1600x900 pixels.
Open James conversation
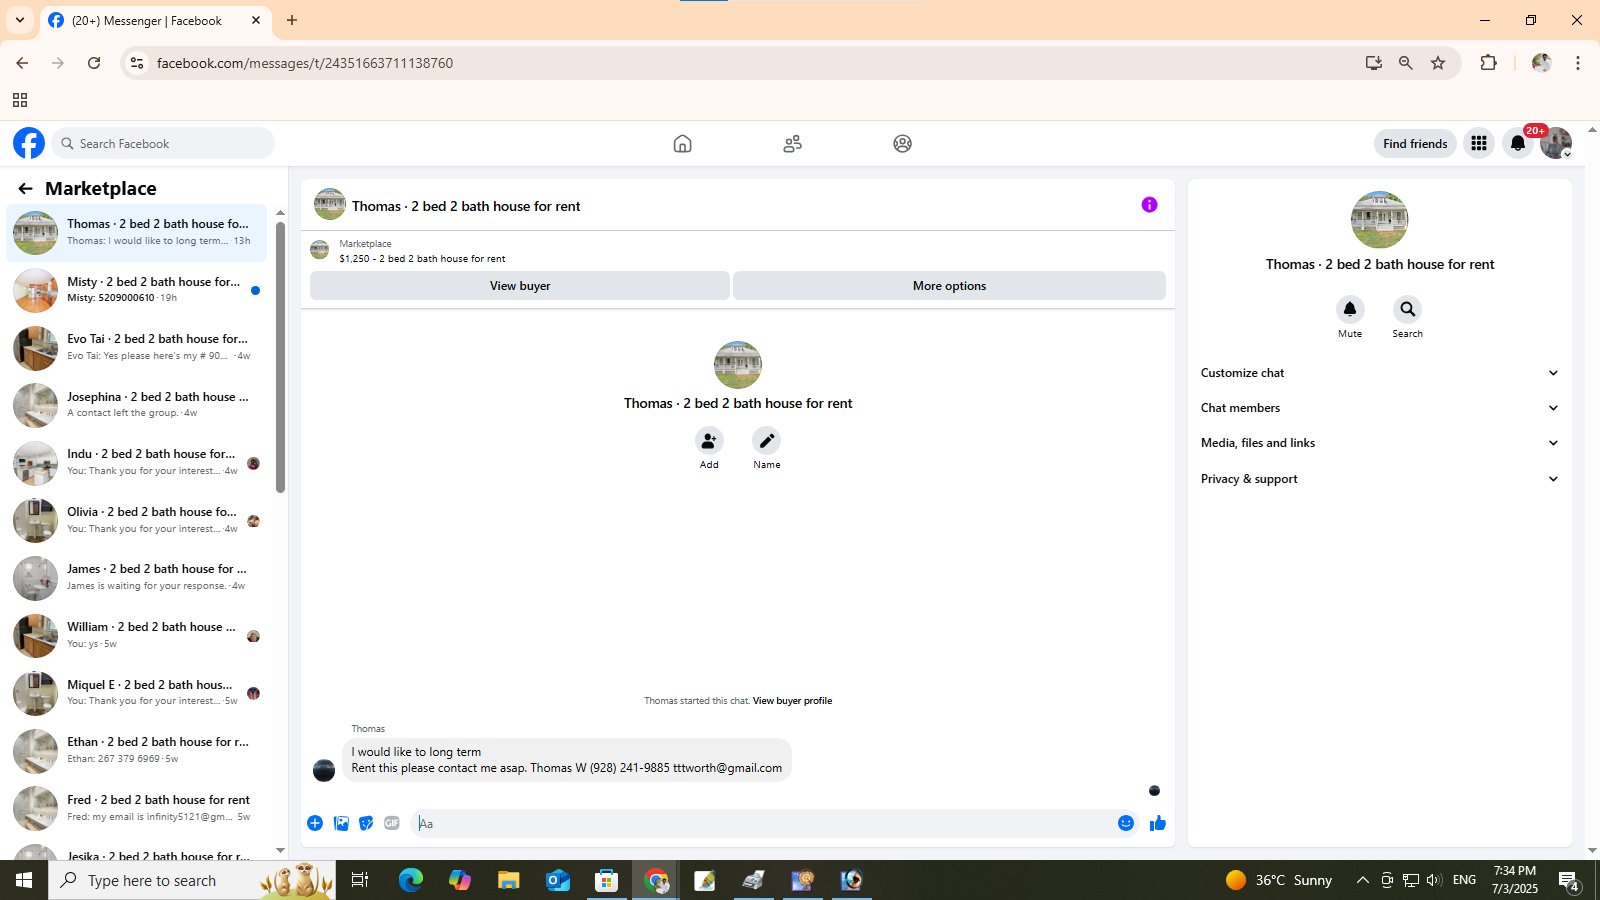pyautogui.click(x=137, y=577)
